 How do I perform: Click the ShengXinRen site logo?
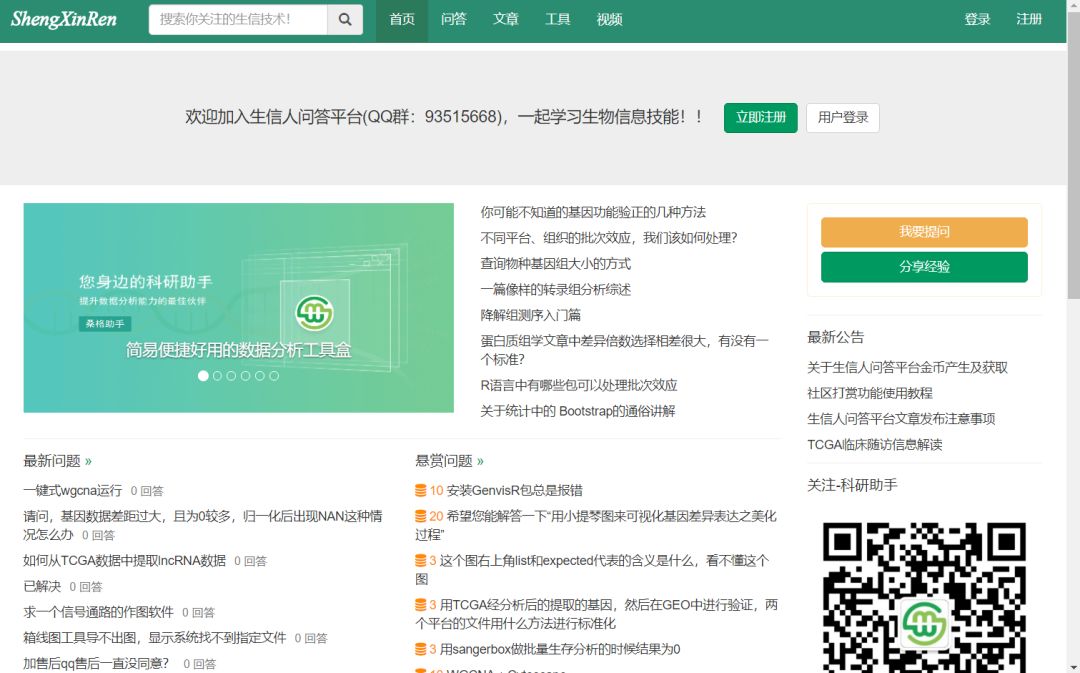[x=64, y=19]
